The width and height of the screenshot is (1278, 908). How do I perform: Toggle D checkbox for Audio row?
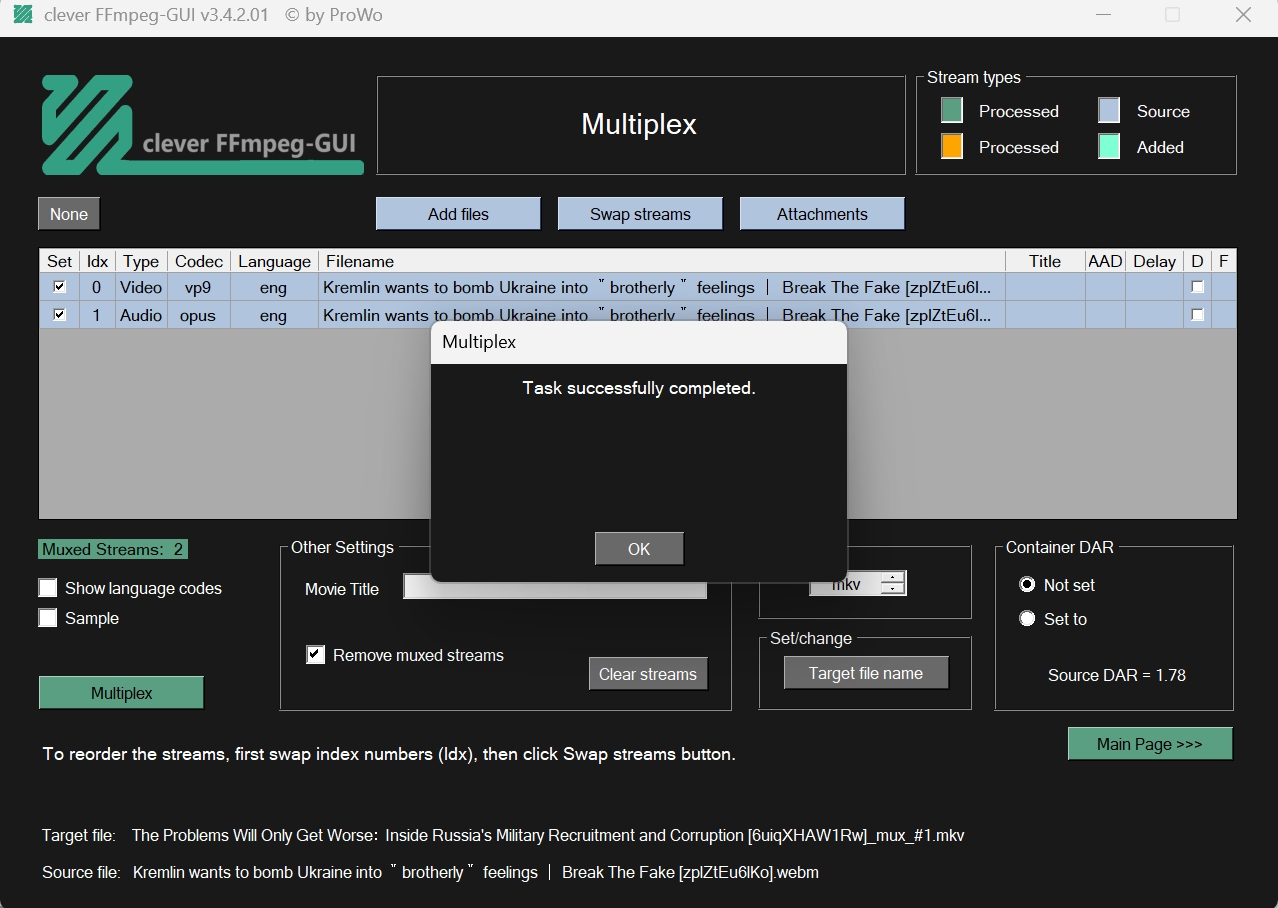[x=1198, y=315]
